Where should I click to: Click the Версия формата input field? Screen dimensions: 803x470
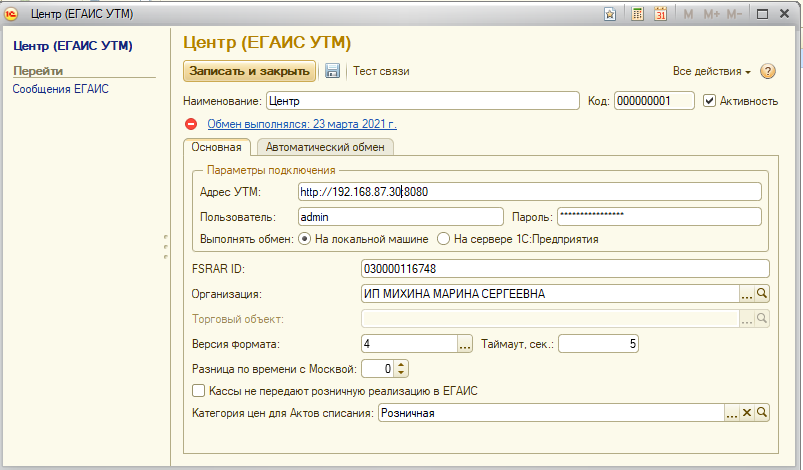pos(409,344)
